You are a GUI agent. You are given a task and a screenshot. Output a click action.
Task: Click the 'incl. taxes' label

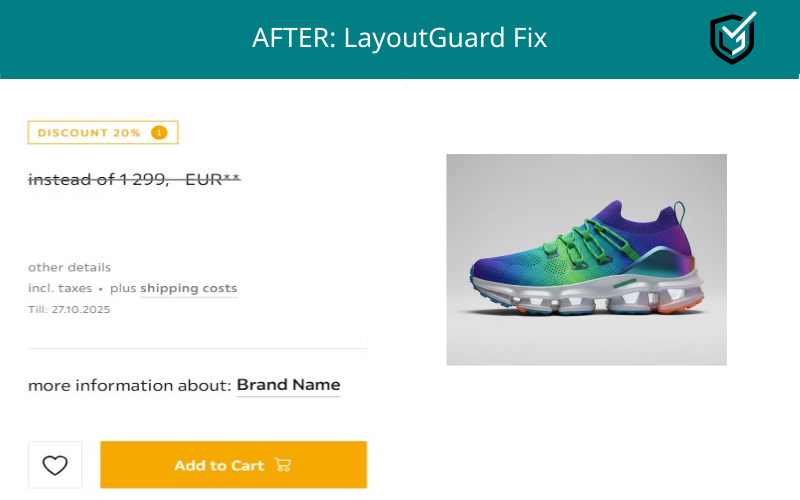click(60, 288)
